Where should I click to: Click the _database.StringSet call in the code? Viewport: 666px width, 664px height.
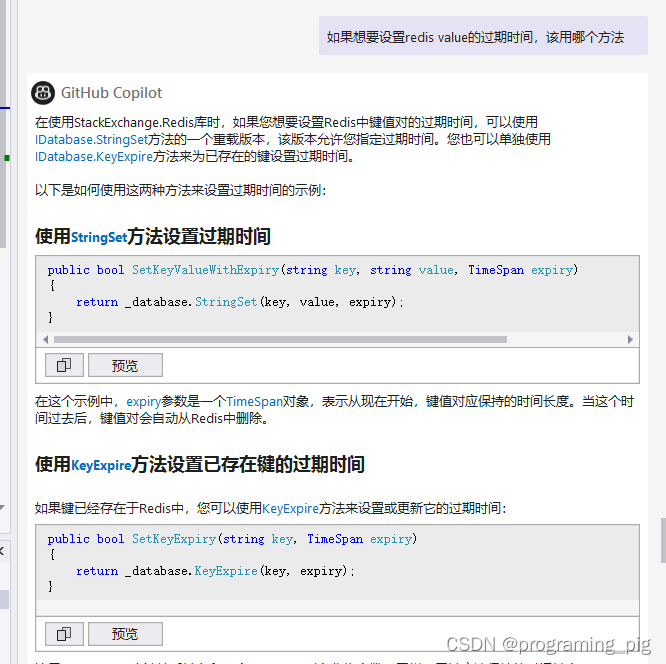191,302
